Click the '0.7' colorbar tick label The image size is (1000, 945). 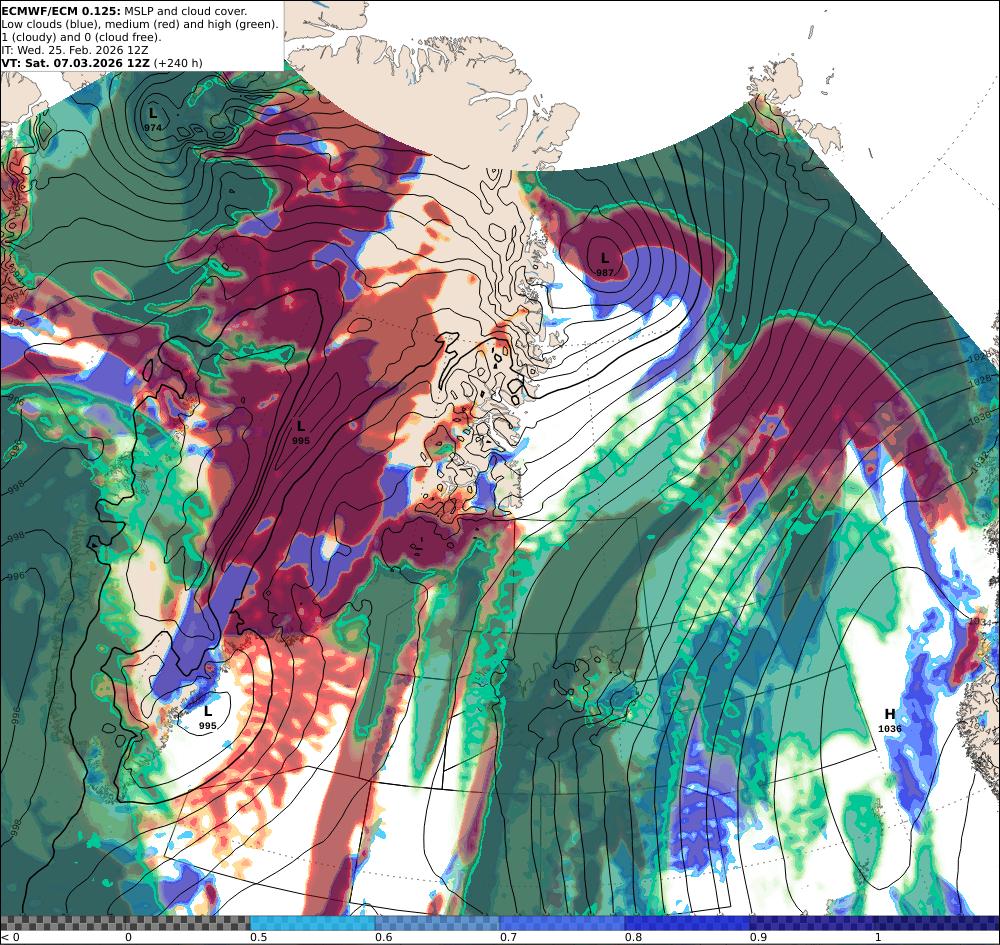508,937
